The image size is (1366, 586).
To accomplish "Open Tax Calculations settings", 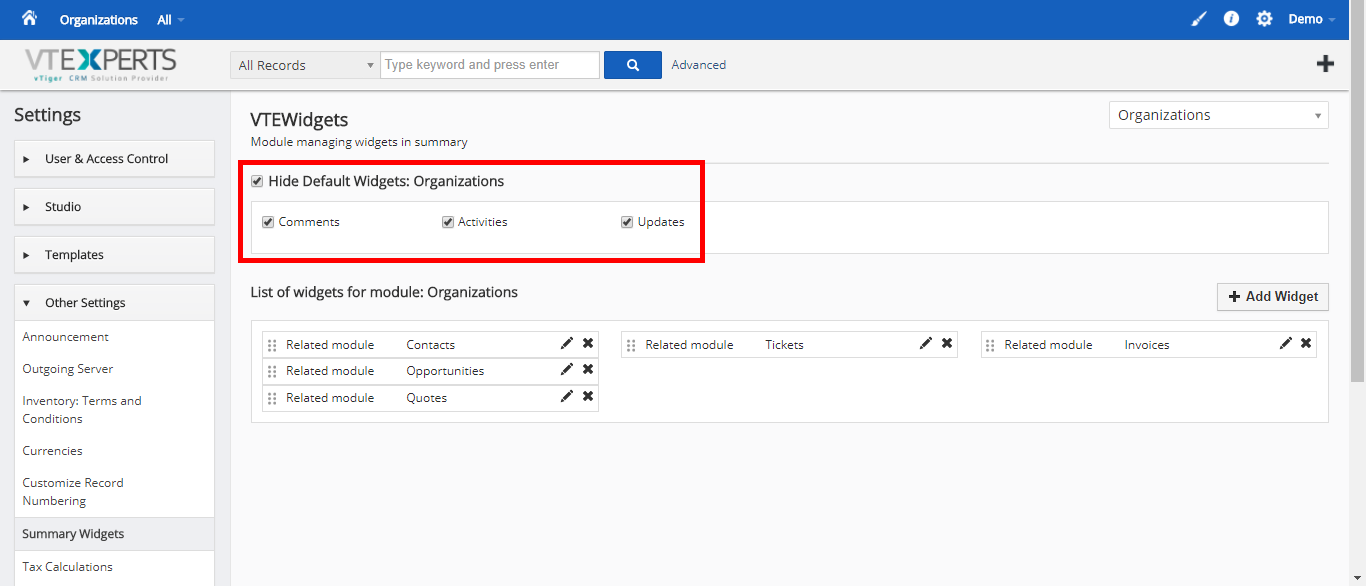I will 67,567.
